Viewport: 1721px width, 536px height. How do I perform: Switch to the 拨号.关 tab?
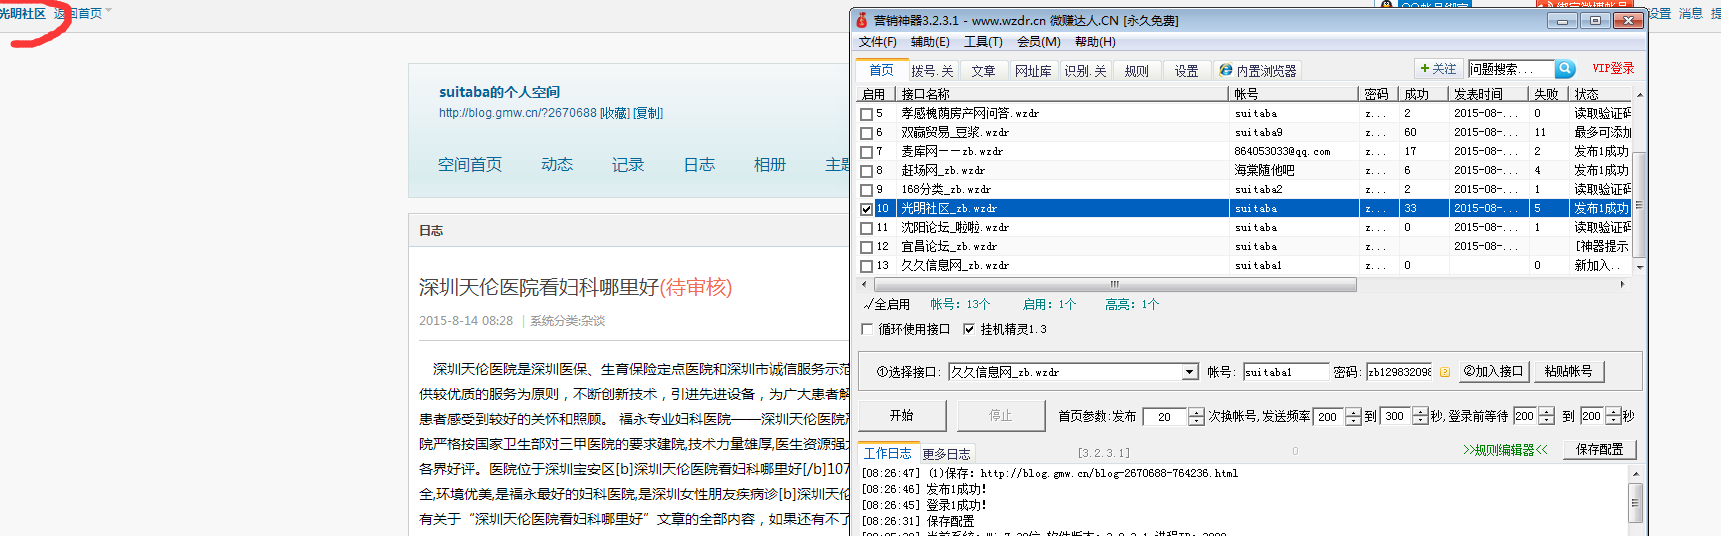point(932,71)
